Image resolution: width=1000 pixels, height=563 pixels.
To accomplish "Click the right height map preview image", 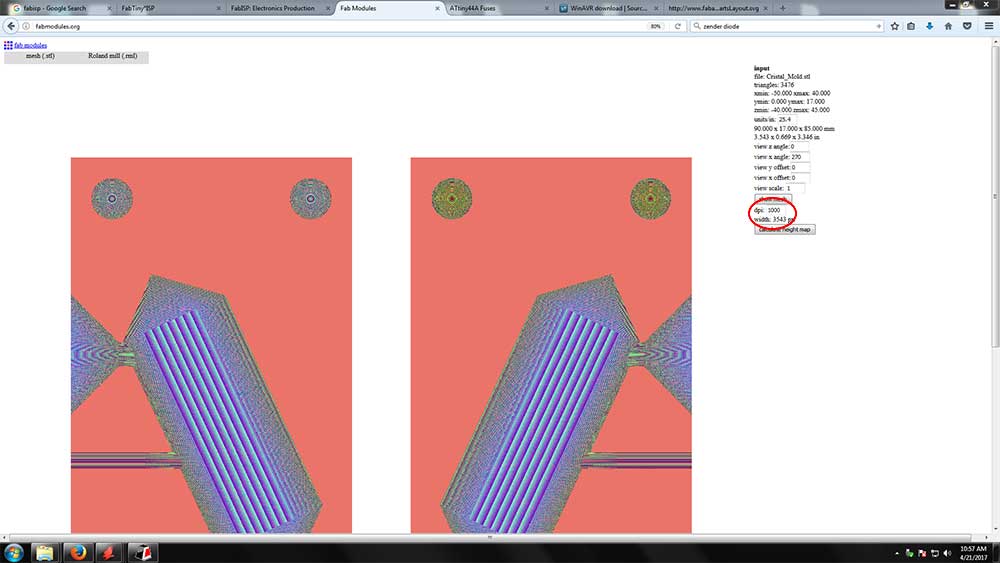I will pos(551,345).
